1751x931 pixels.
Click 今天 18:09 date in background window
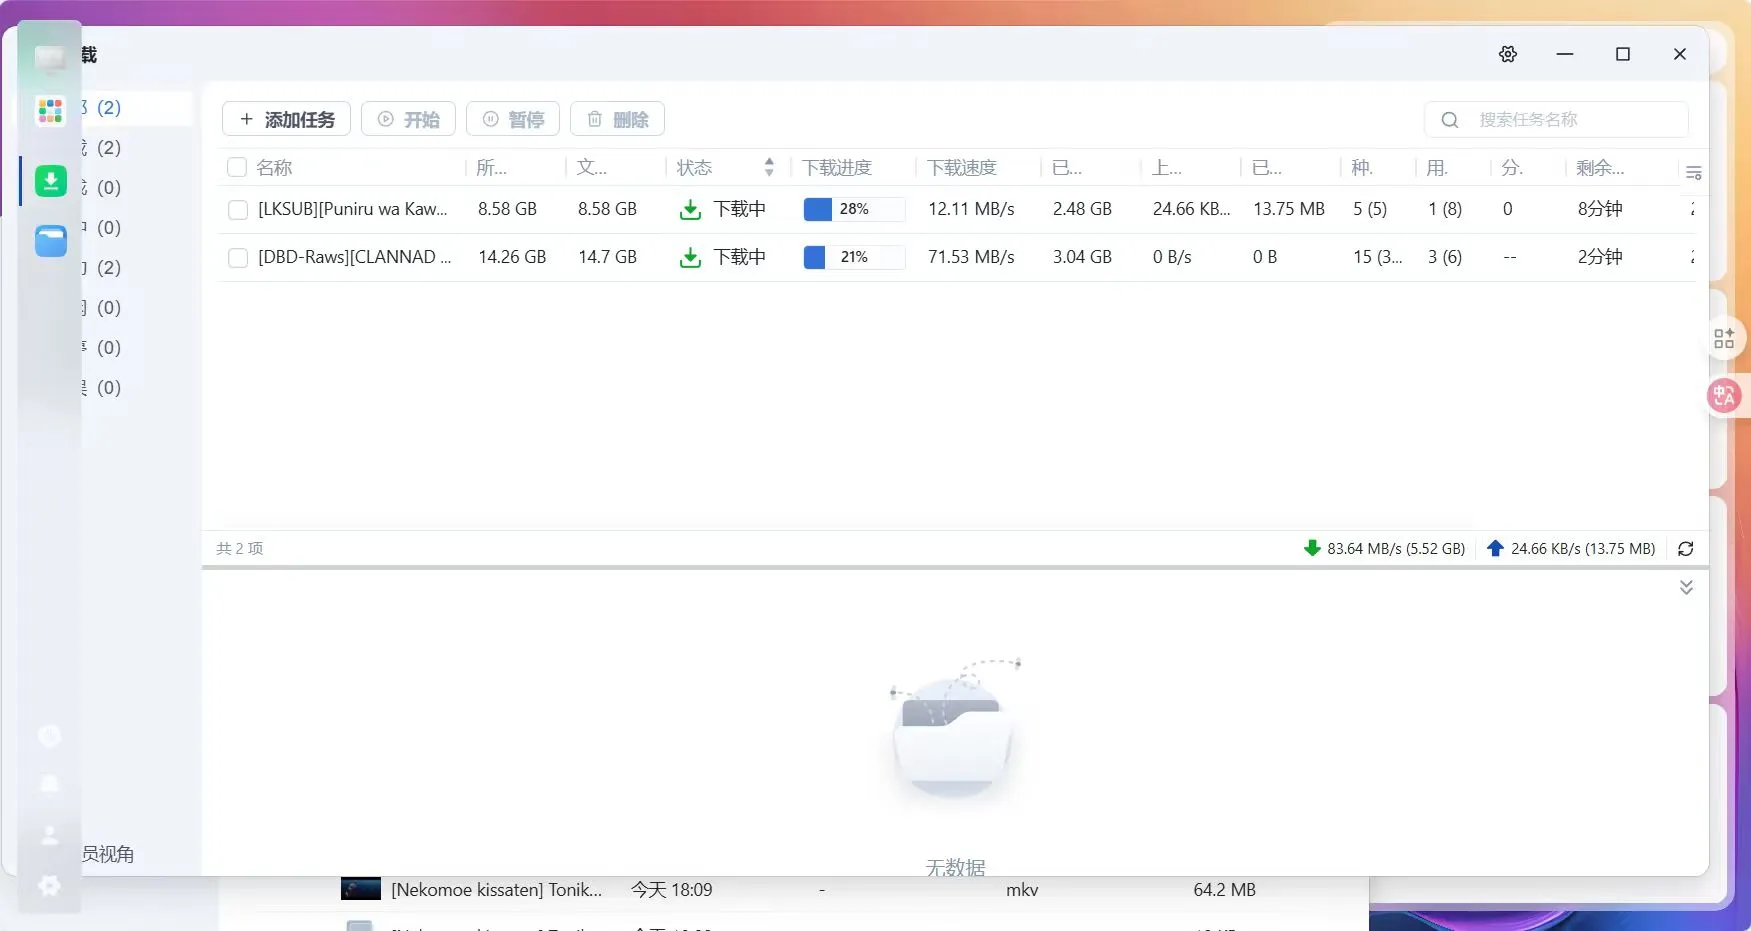click(671, 889)
